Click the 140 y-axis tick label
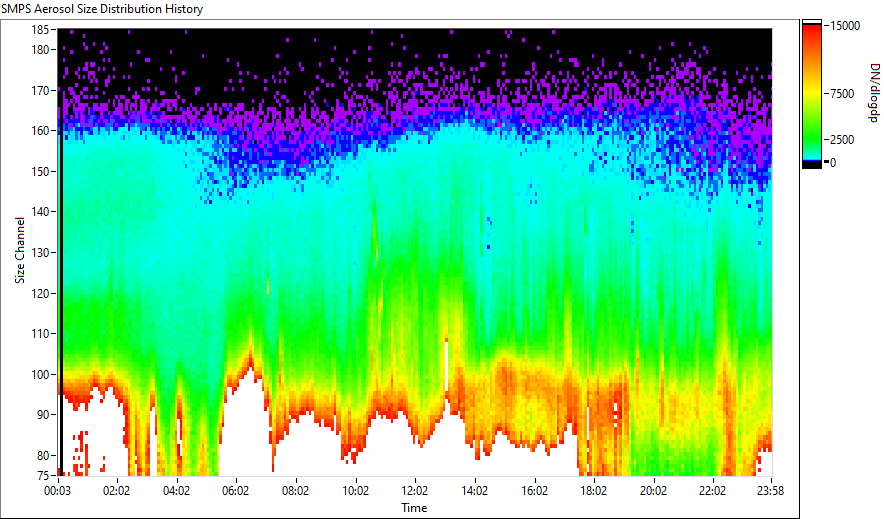The width and height of the screenshot is (884, 519). coord(41,212)
